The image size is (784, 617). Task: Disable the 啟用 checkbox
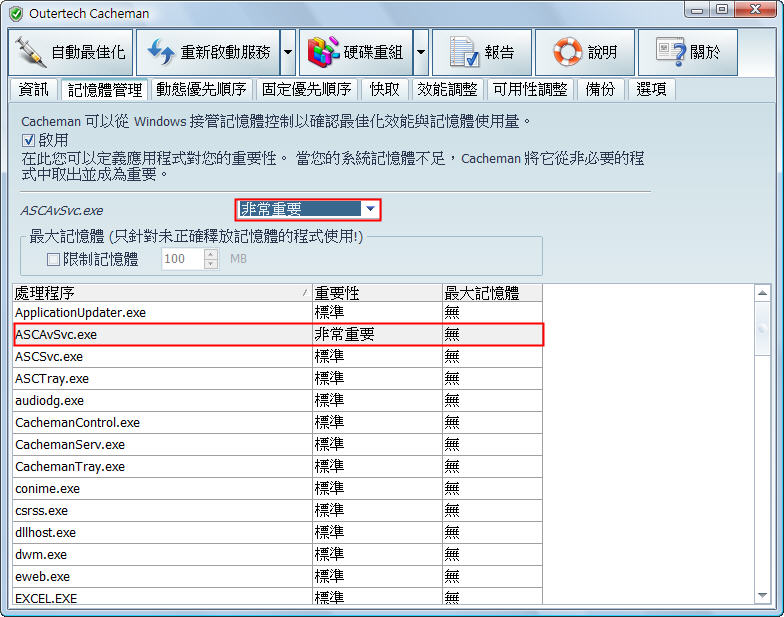(x=28, y=140)
